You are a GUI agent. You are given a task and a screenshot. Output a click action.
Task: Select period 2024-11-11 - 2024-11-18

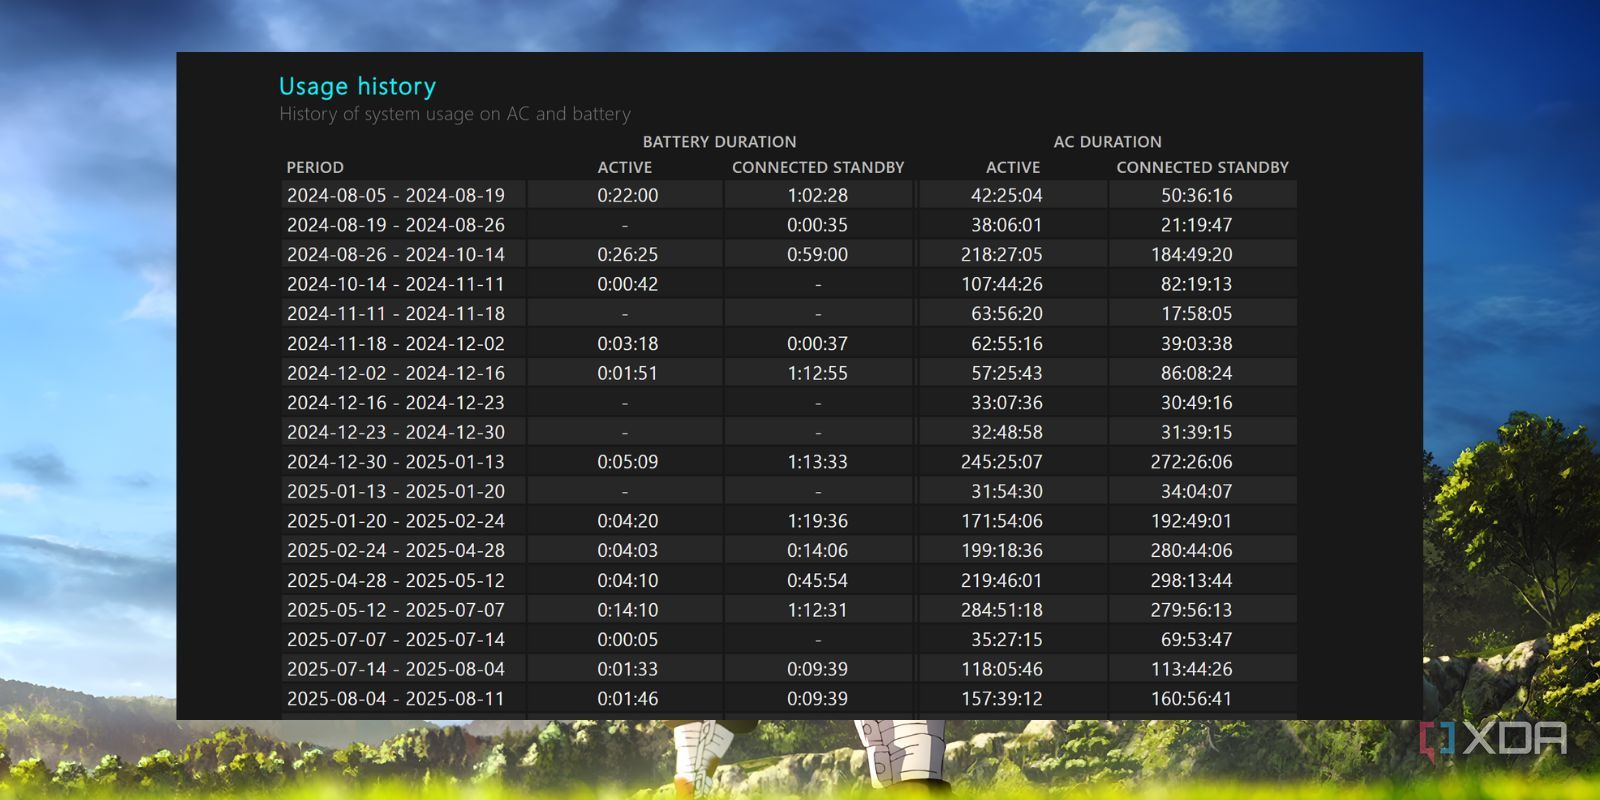(396, 313)
